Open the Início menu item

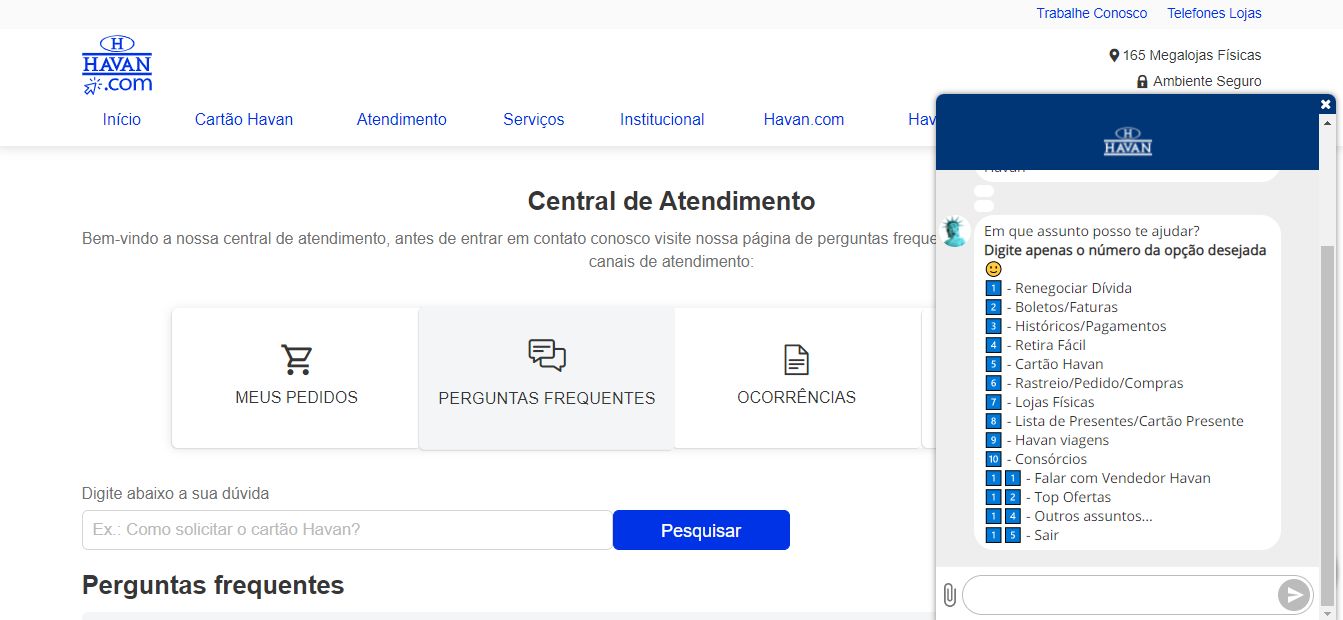coord(122,119)
